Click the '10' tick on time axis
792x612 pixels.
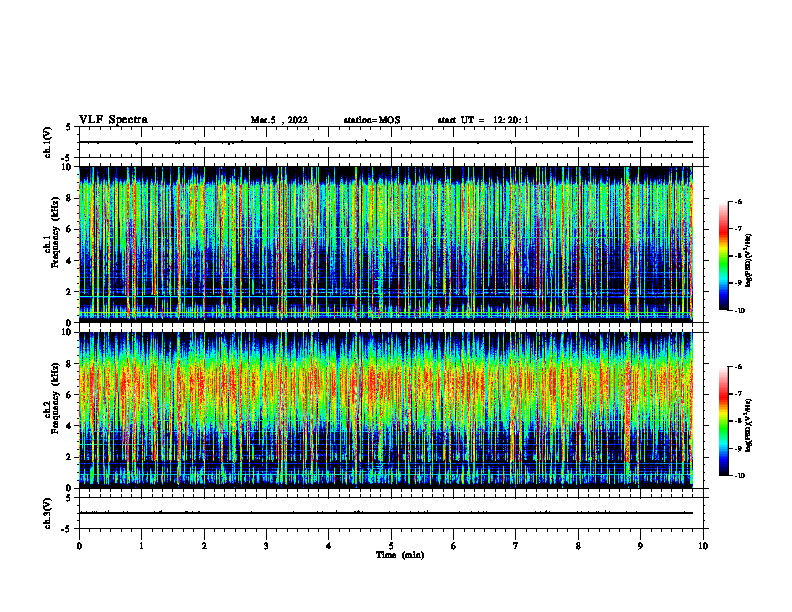pos(703,546)
